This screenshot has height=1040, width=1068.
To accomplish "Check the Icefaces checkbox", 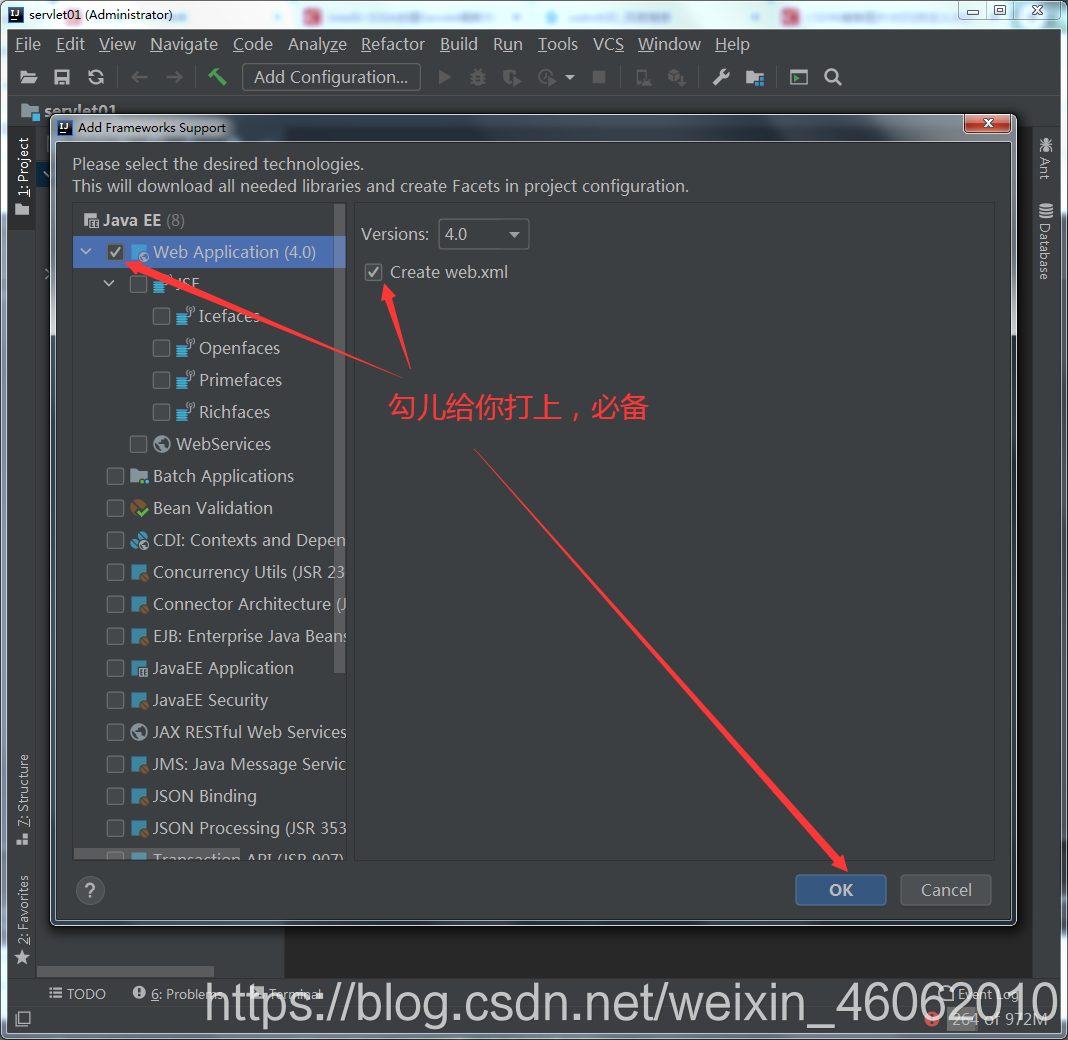I will pyautogui.click(x=161, y=316).
